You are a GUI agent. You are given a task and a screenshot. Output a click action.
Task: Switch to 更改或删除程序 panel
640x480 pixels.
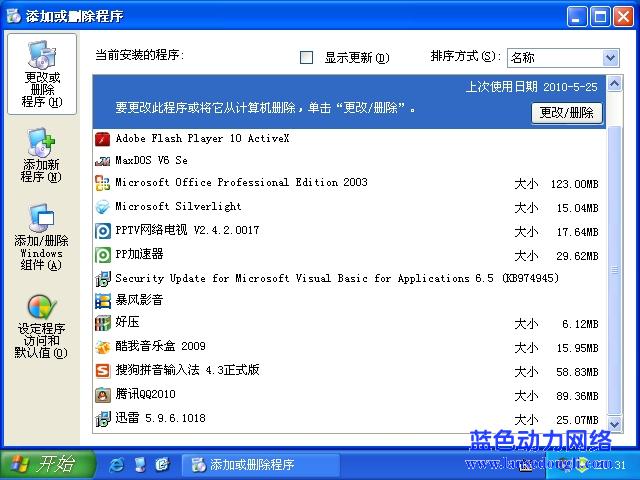pyautogui.click(x=41, y=75)
